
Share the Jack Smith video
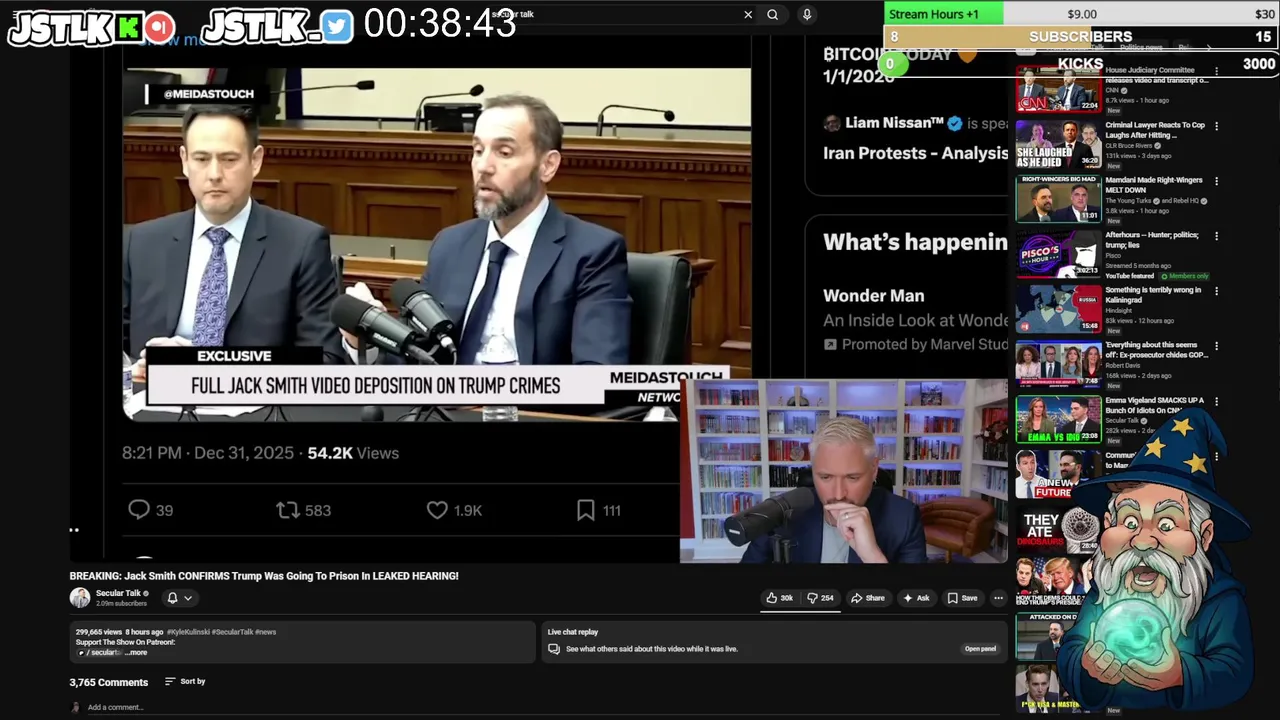pos(868,598)
